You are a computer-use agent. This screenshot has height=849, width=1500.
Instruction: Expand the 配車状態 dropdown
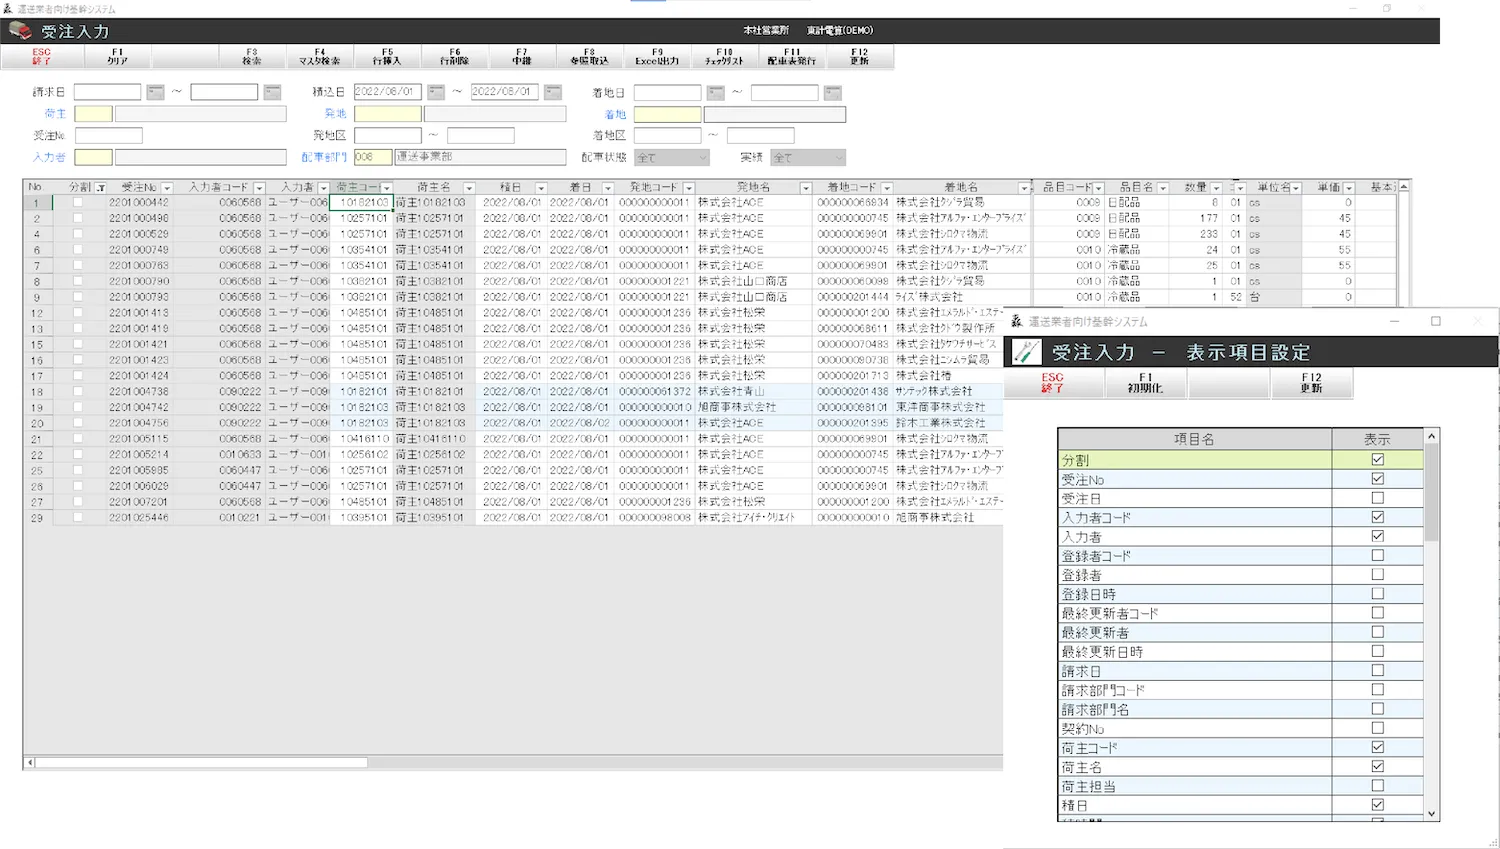click(702, 158)
